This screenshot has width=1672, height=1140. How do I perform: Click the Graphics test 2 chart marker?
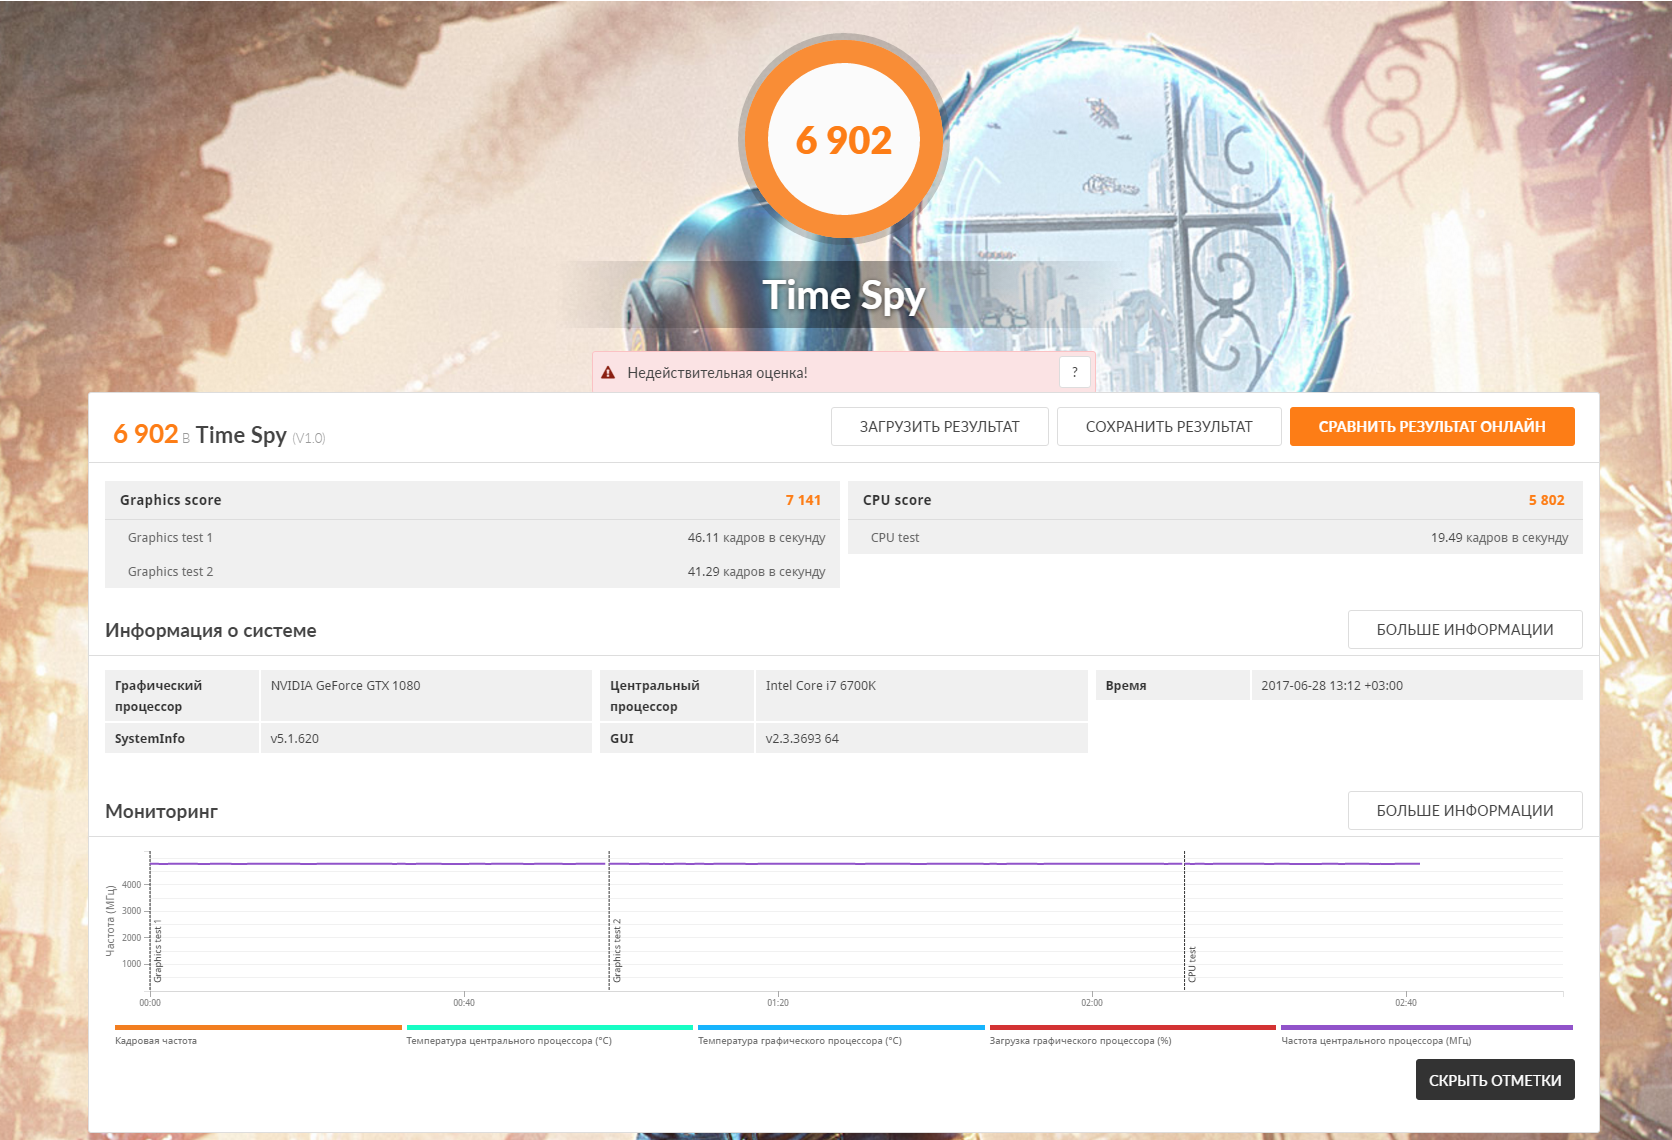pos(617,950)
